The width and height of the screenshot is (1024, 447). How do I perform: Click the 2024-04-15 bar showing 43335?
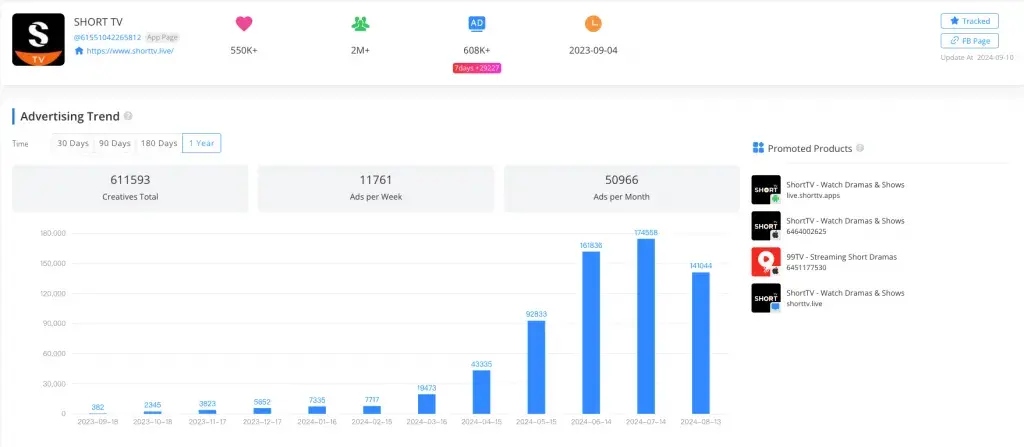tap(481, 392)
